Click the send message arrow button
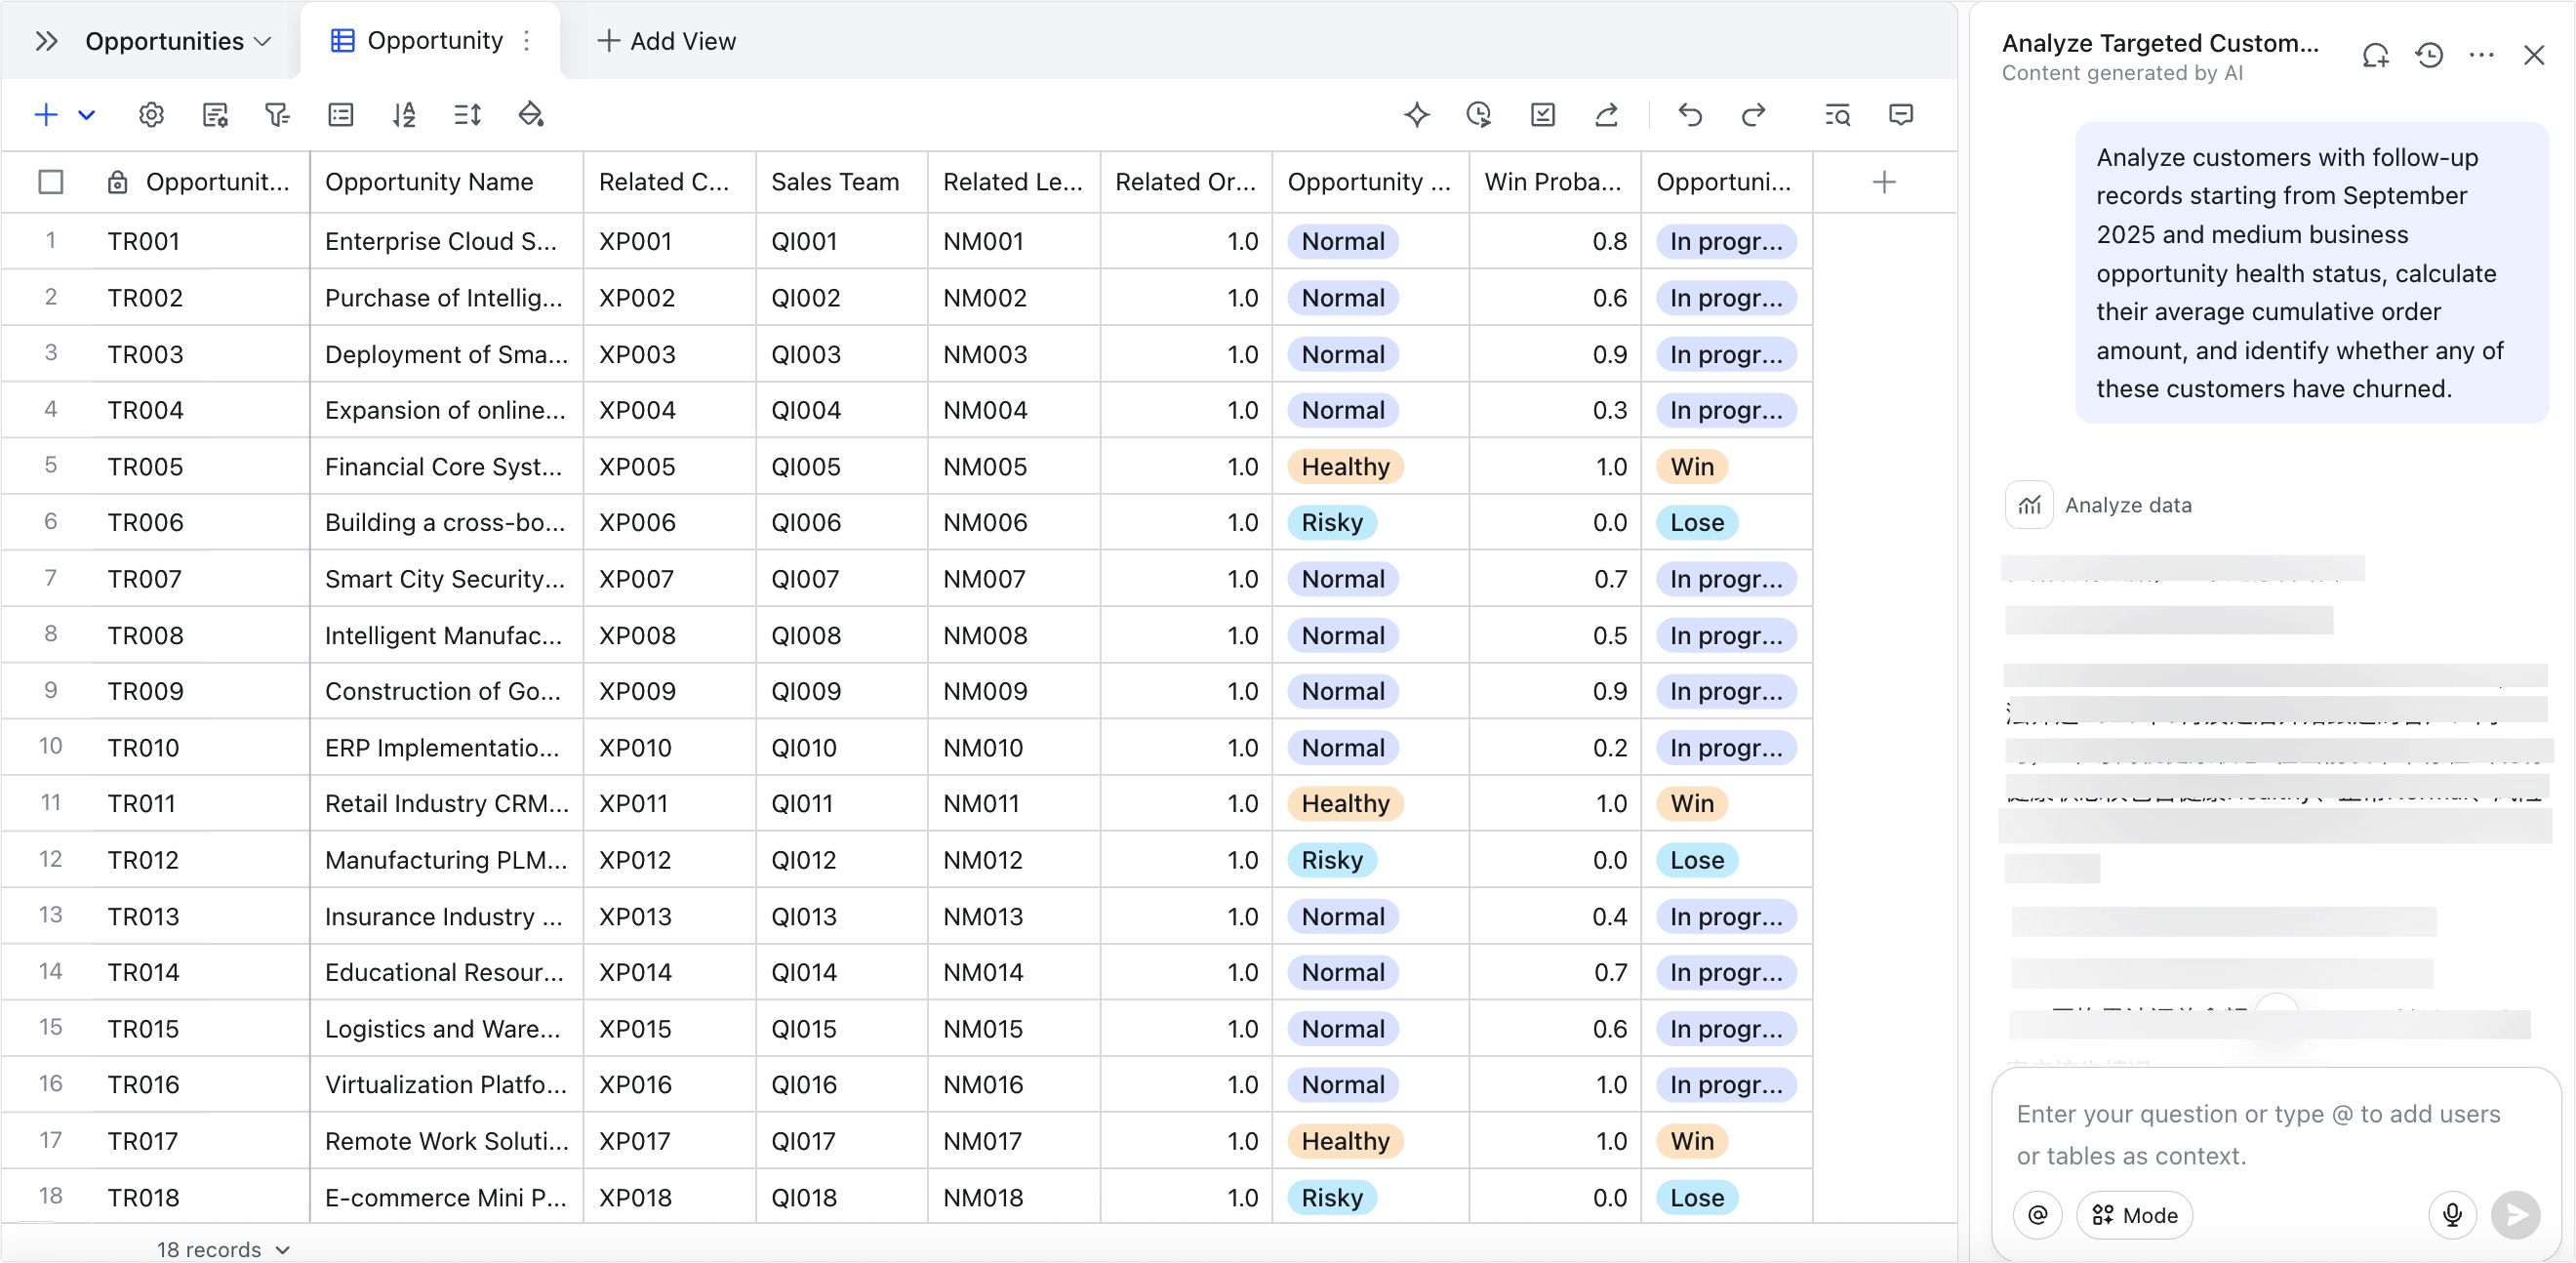Screen dimensions: 2576x1263 coord(2516,1215)
